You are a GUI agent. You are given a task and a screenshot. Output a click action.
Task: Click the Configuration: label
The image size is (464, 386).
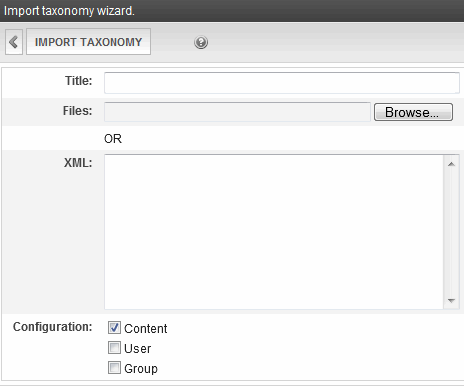click(x=53, y=327)
